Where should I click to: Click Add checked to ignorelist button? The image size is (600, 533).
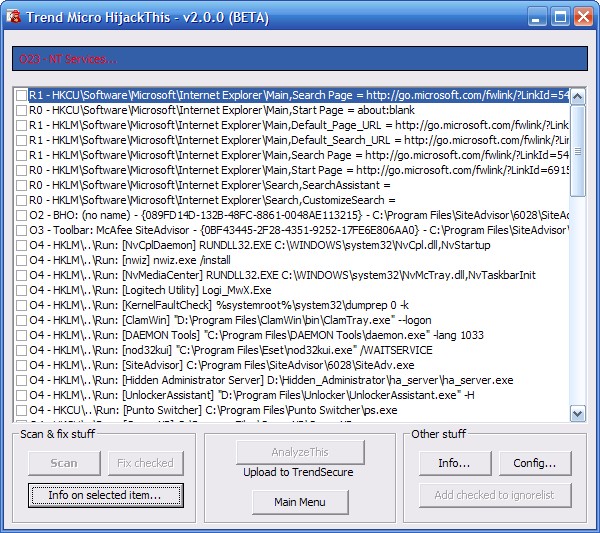(x=495, y=495)
